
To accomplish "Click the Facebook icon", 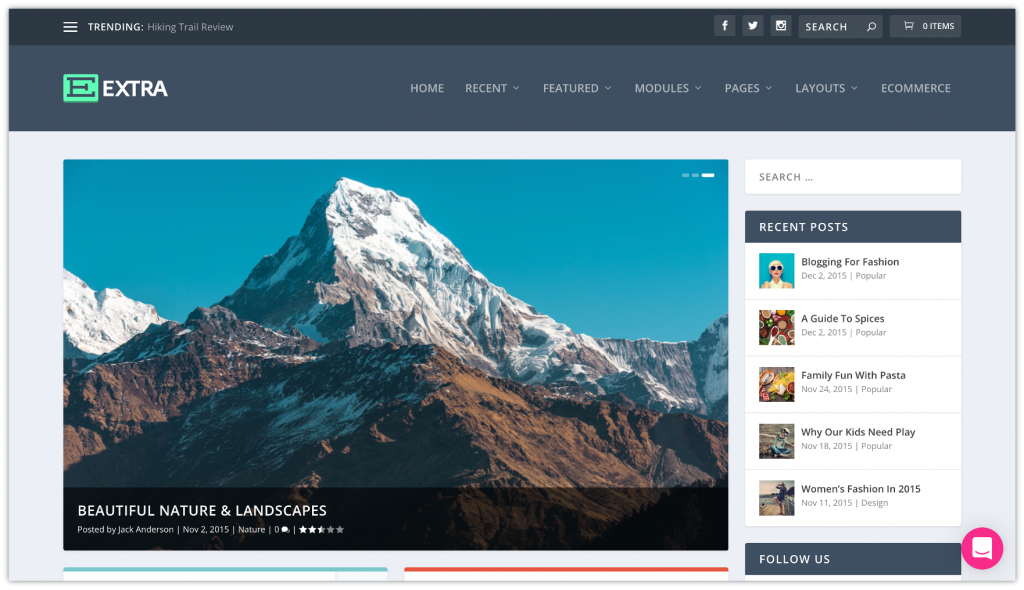I will click(724, 25).
